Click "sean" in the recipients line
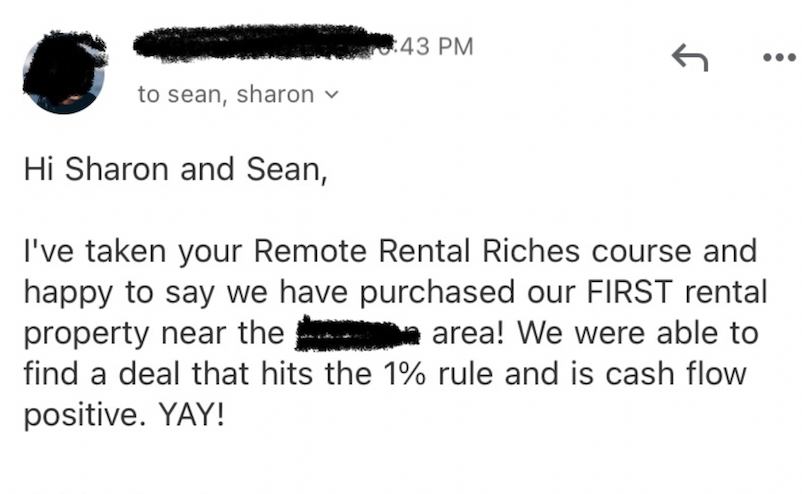 pyautogui.click(x=197, y=95)
